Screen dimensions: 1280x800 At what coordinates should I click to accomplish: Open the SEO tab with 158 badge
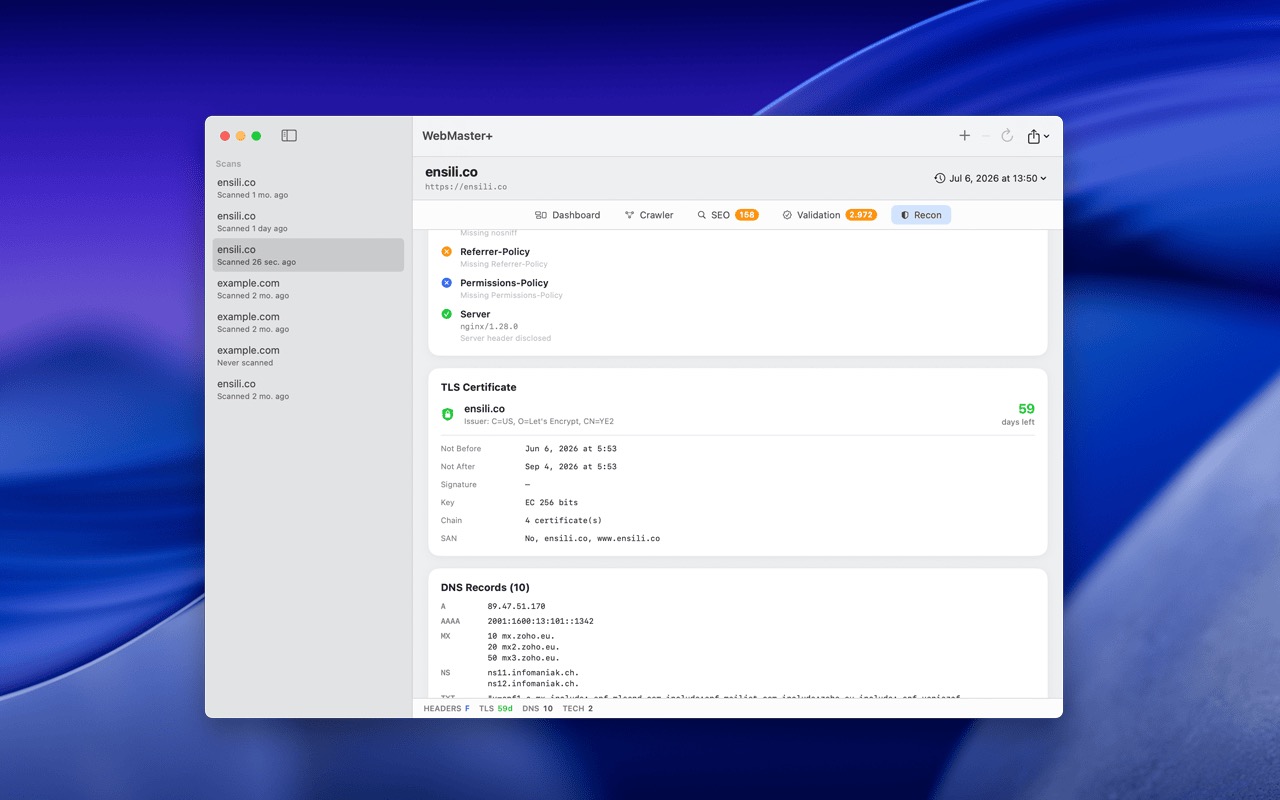pos(728,215)
